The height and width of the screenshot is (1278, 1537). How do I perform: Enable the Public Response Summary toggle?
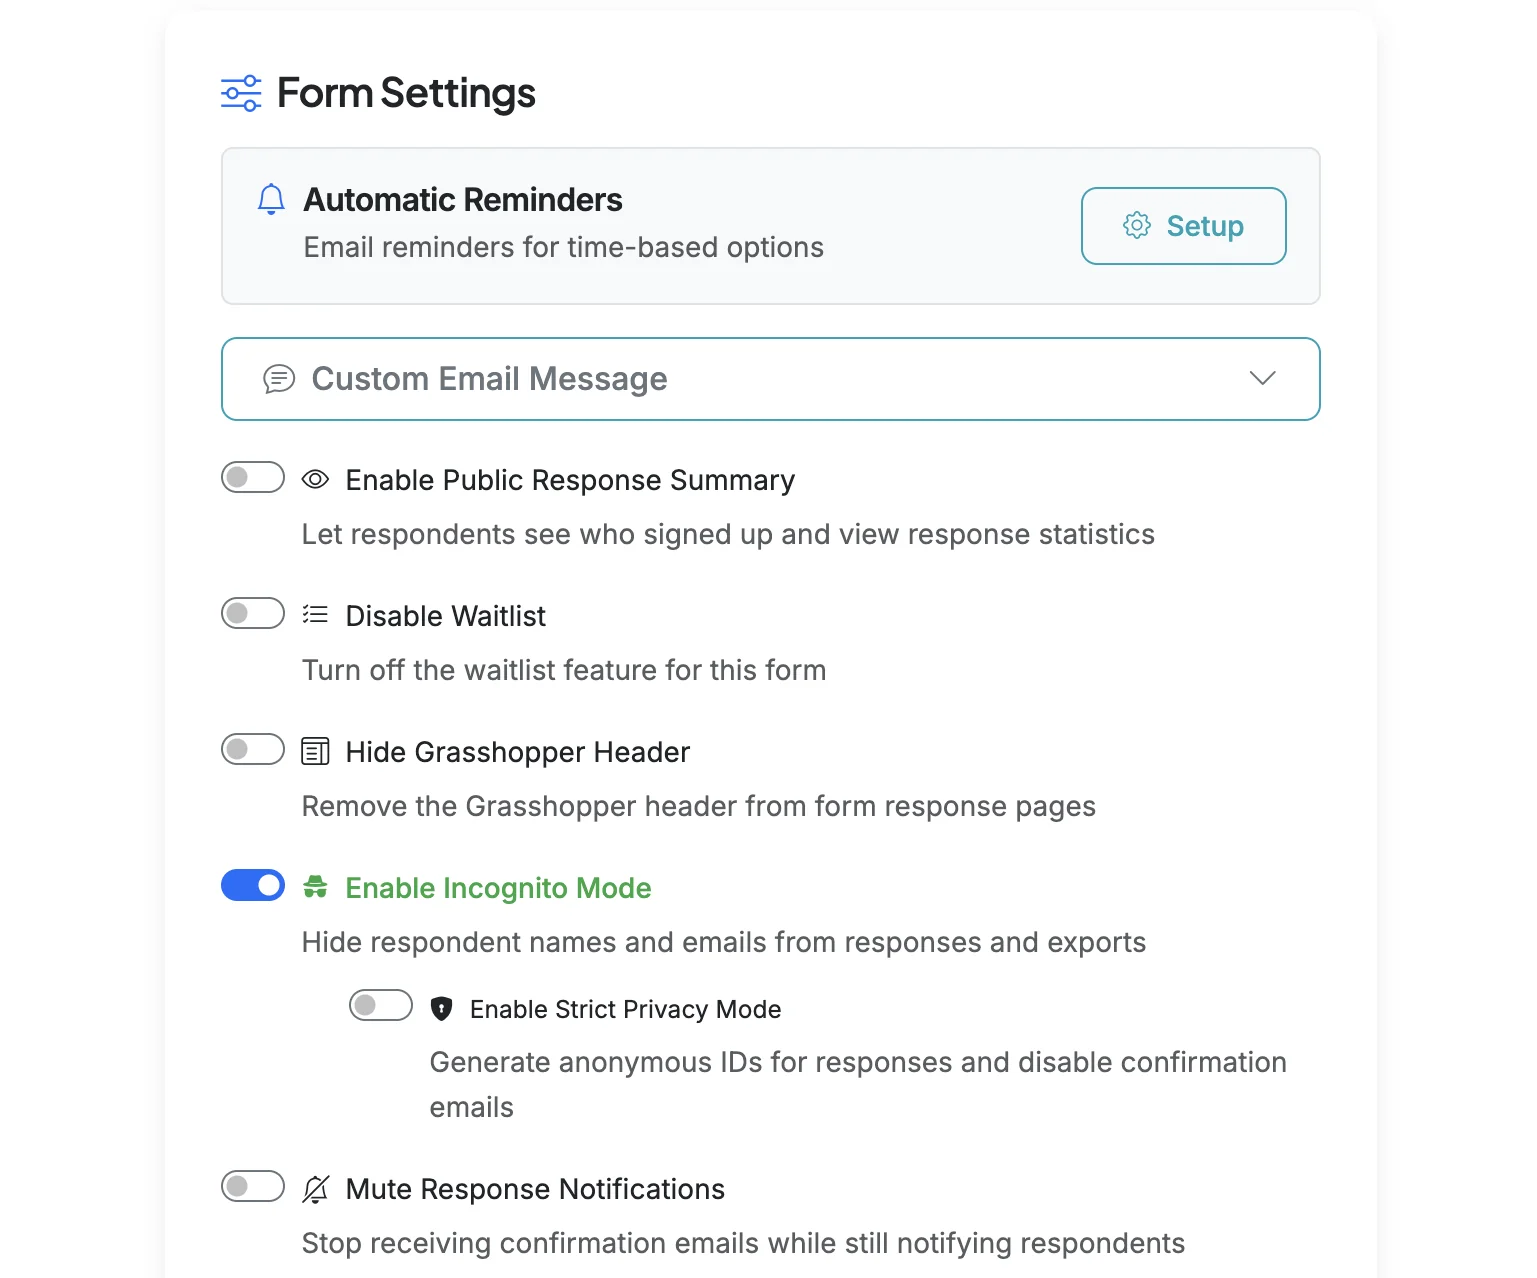coord(252,478)
